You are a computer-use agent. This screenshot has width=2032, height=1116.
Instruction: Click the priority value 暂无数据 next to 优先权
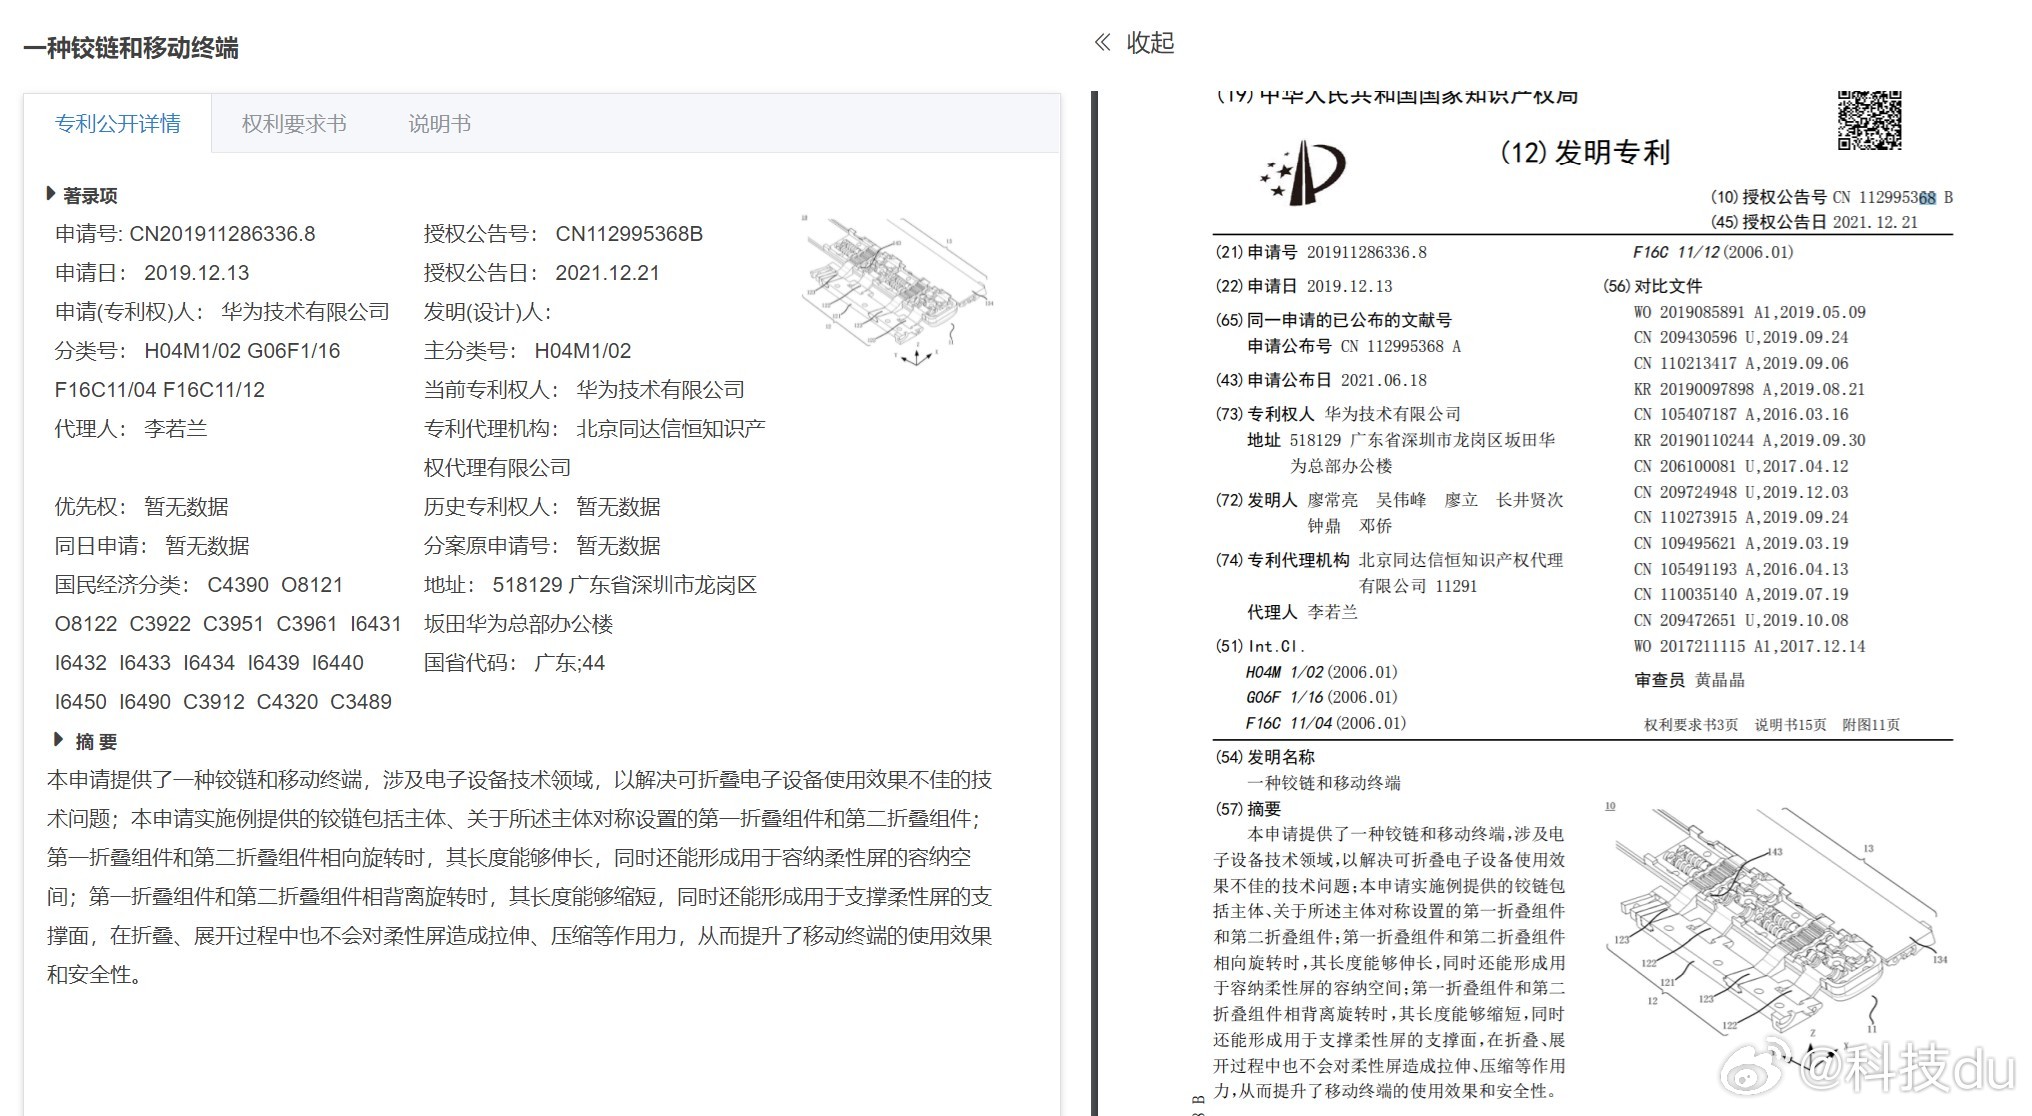click(187, 507)
